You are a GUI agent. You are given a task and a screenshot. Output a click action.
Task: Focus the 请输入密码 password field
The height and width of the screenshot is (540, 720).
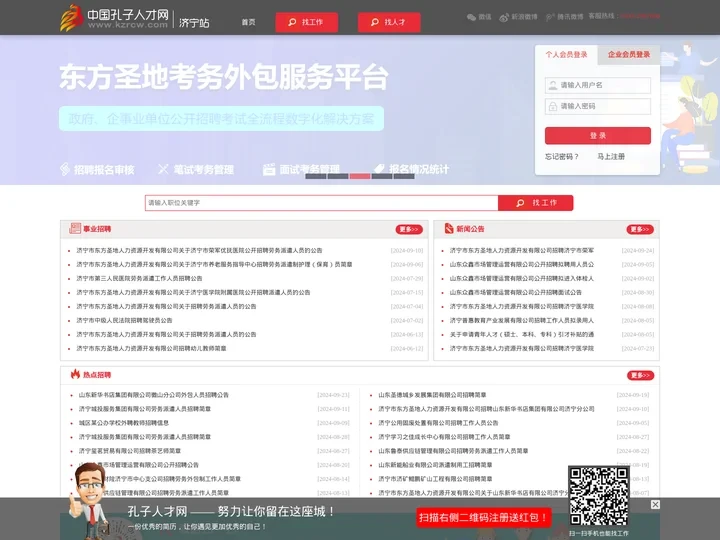tap(598, 106)
